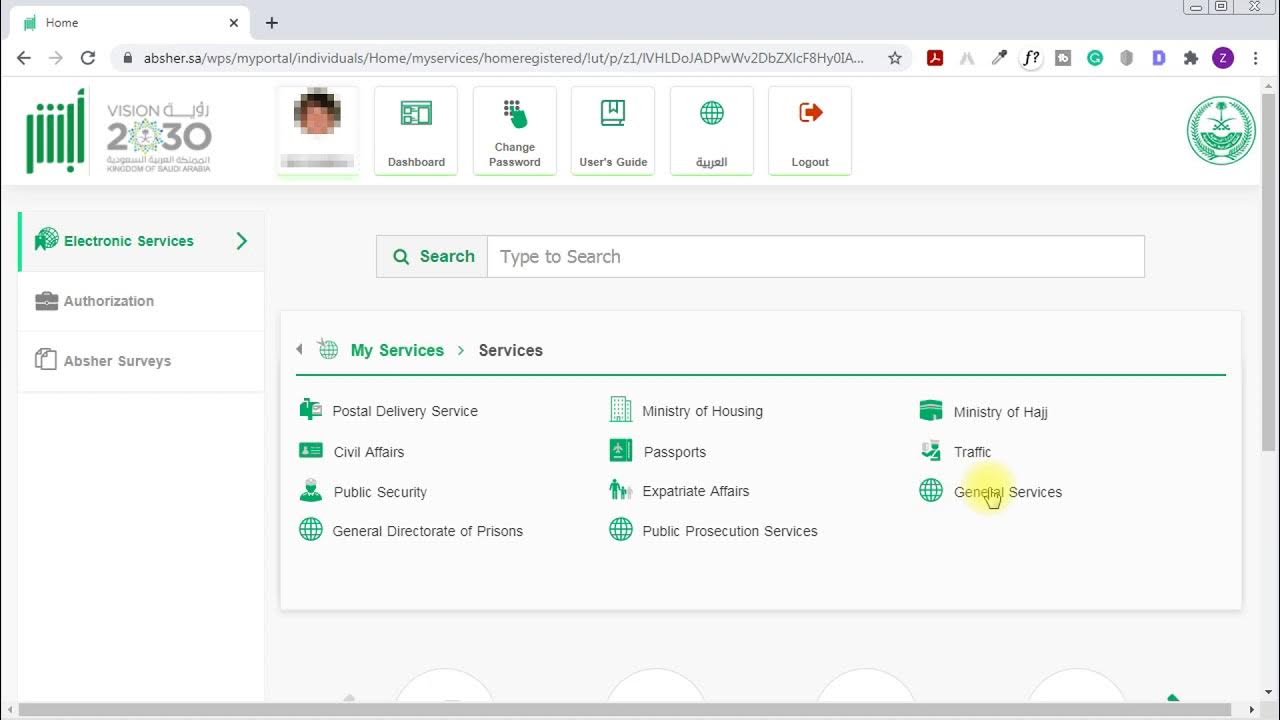Screen dimensions: 1280x720
Task: Click the Ministry of Housing building icon
Action: click(621, 409)
